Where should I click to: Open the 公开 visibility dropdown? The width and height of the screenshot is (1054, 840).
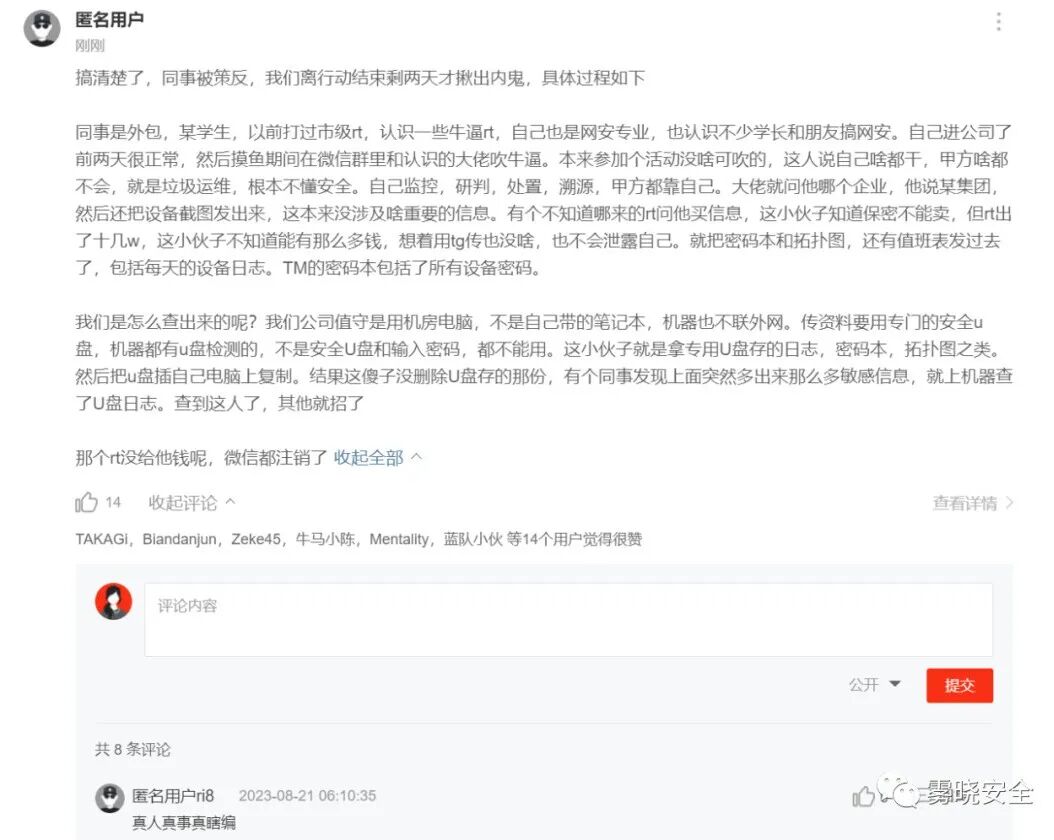pyautogui.click(x=874, y=685)
